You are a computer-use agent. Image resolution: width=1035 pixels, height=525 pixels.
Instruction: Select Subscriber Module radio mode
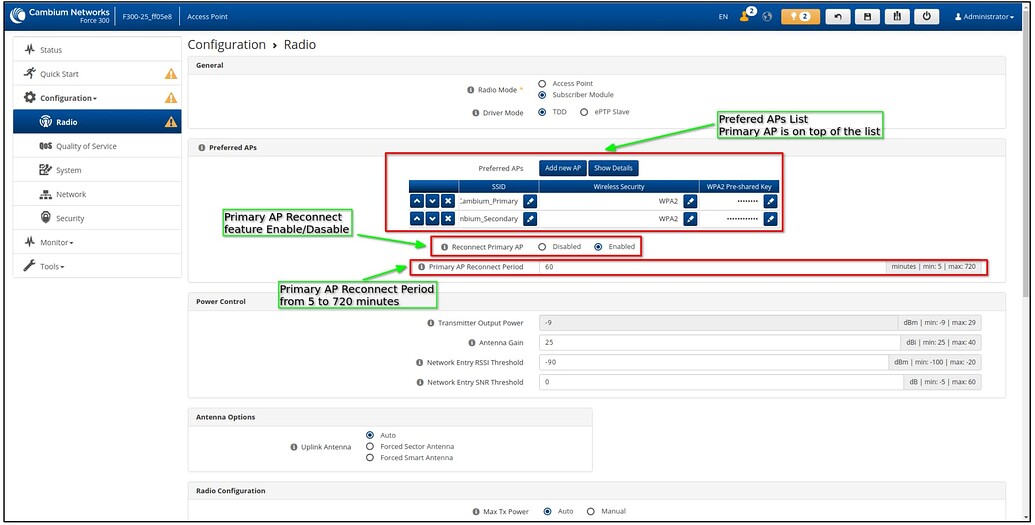click(542, 95)
